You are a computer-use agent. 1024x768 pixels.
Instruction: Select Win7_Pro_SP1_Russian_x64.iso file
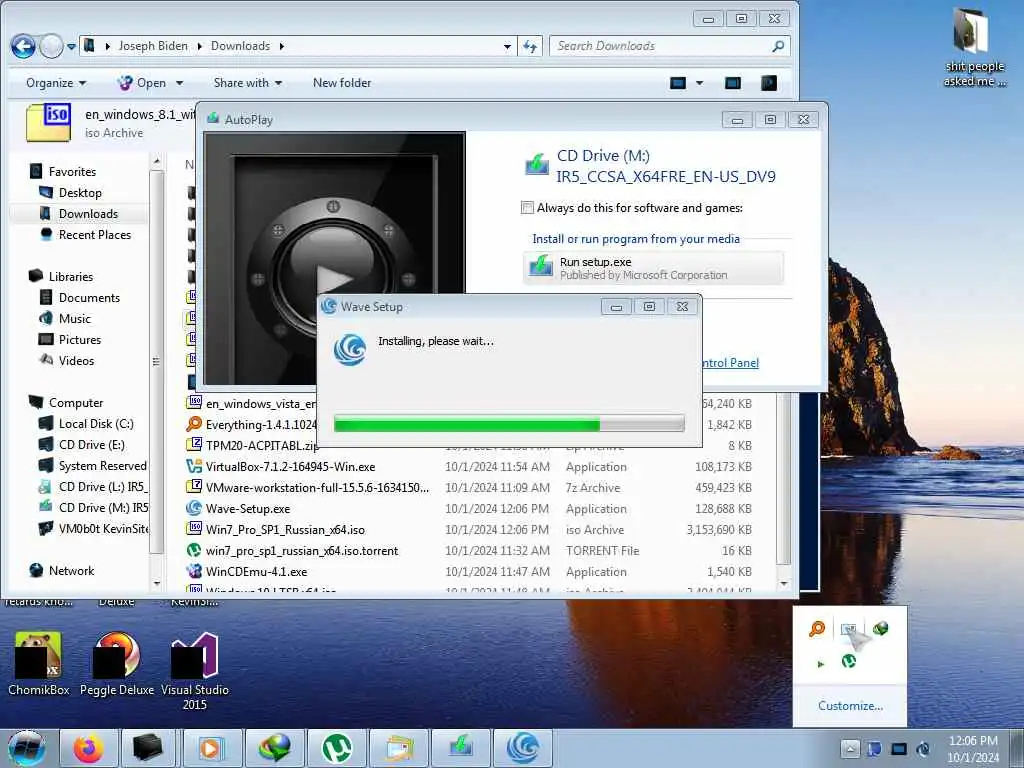pos(285,530)
